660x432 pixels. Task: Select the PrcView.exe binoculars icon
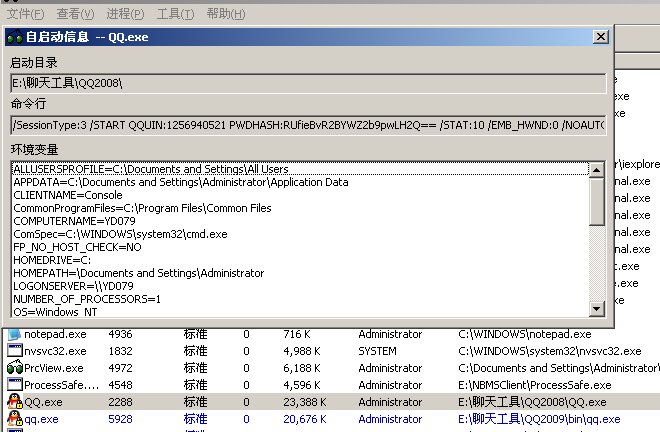[x=14, y=368]
